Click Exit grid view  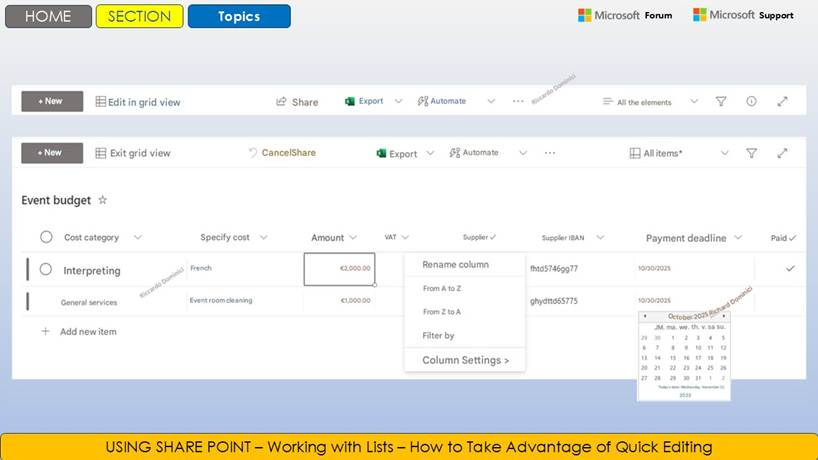point(133,153)
